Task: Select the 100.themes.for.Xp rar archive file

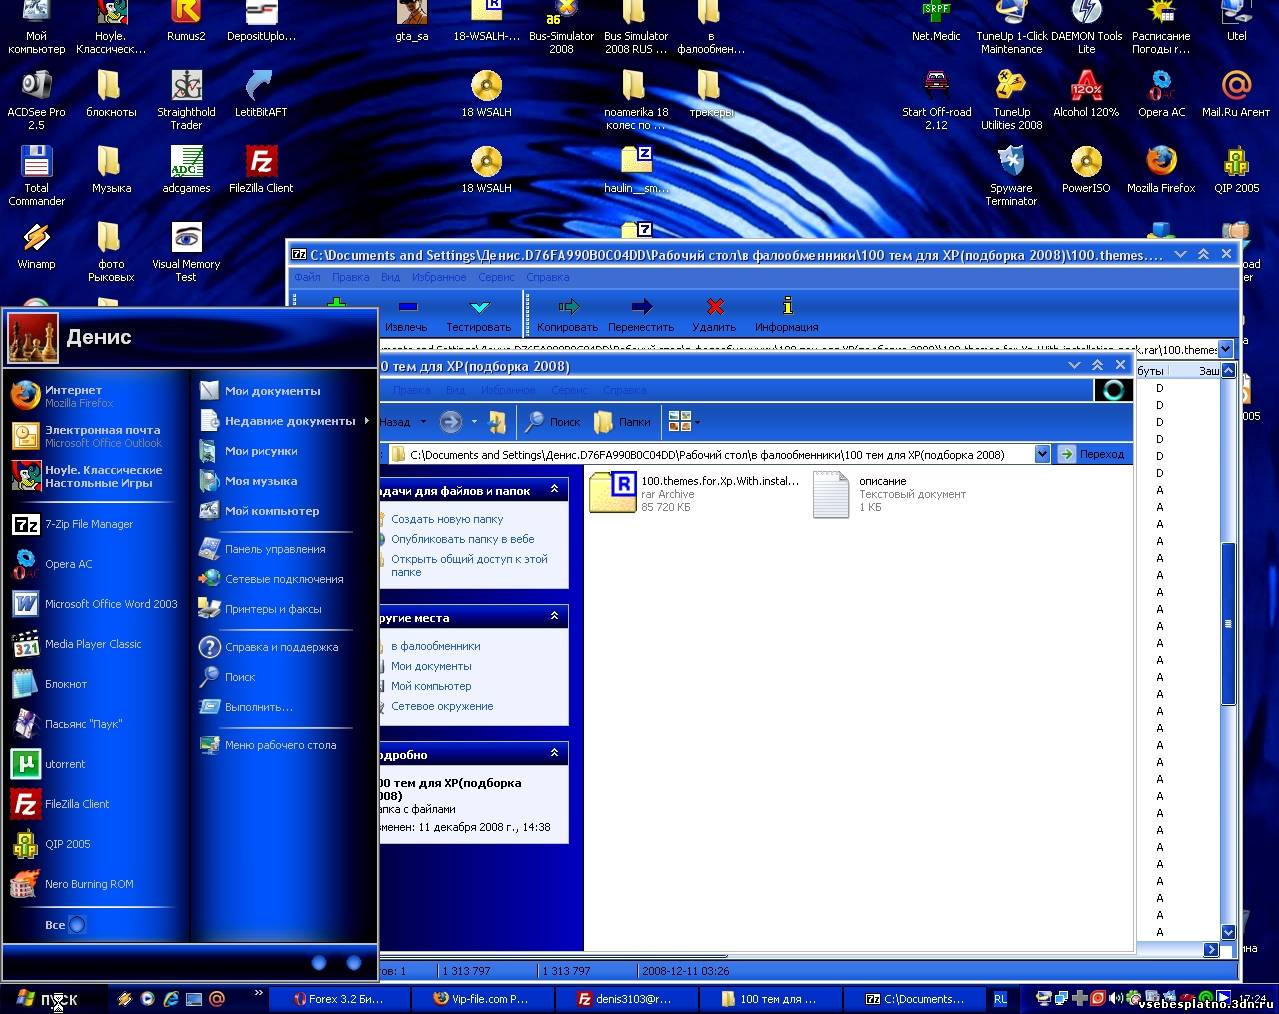Action: pos(695,493)
